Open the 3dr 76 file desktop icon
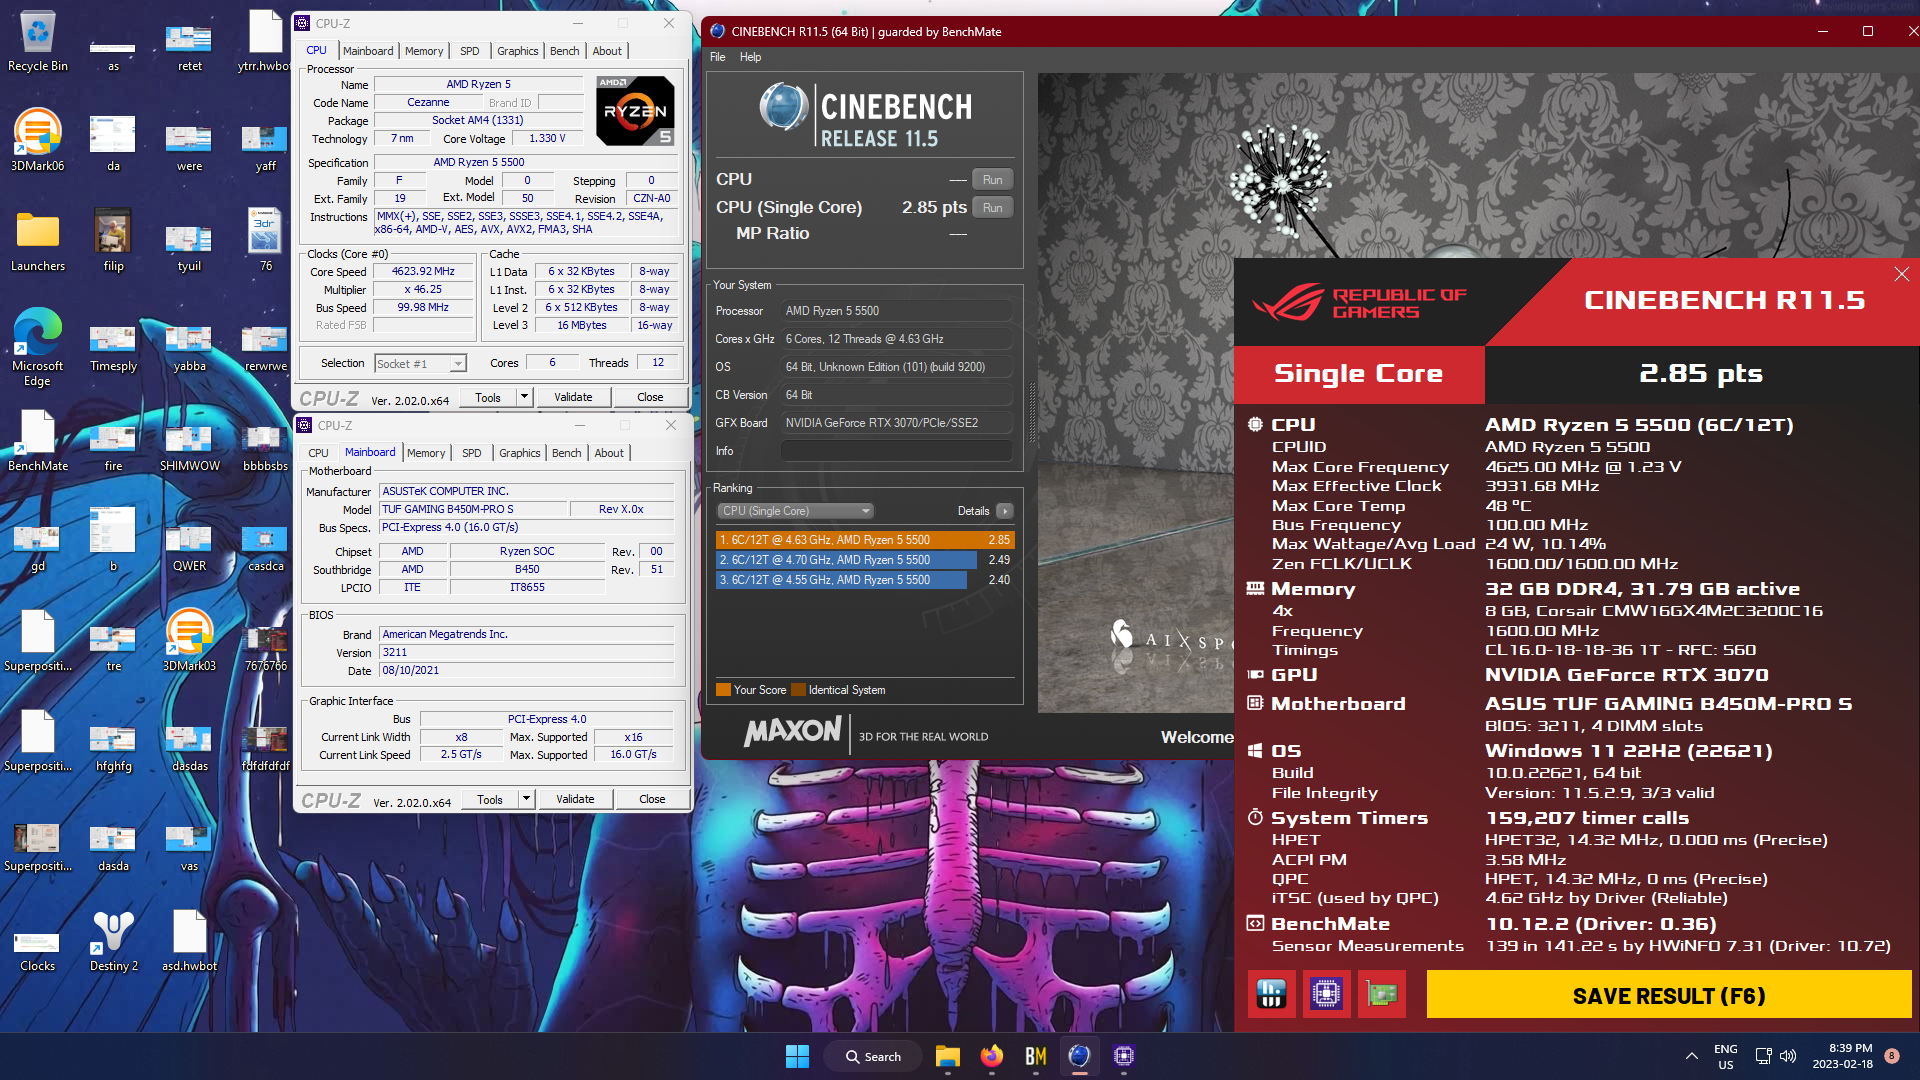Viewport: 1920px width, 1080px height. click(x=265, y=241)
